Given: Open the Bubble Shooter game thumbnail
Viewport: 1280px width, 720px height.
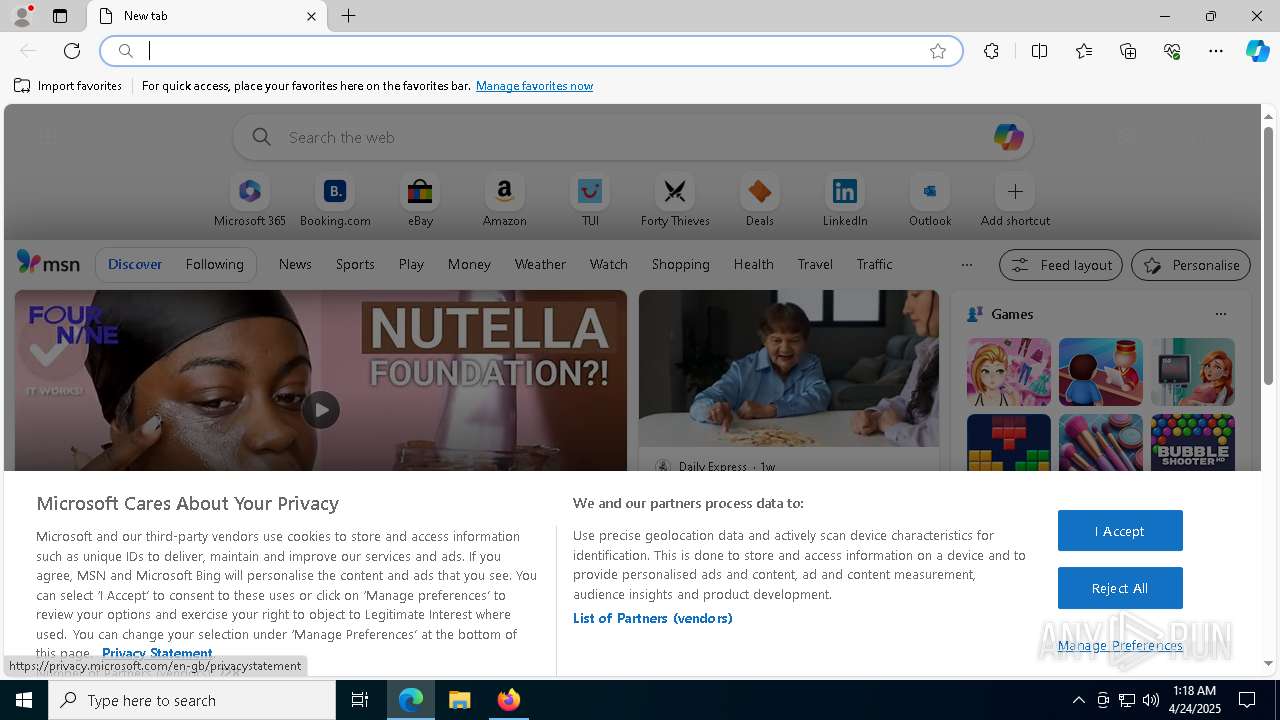Looking at the screenshot, I should click(x=1192, y=442).
